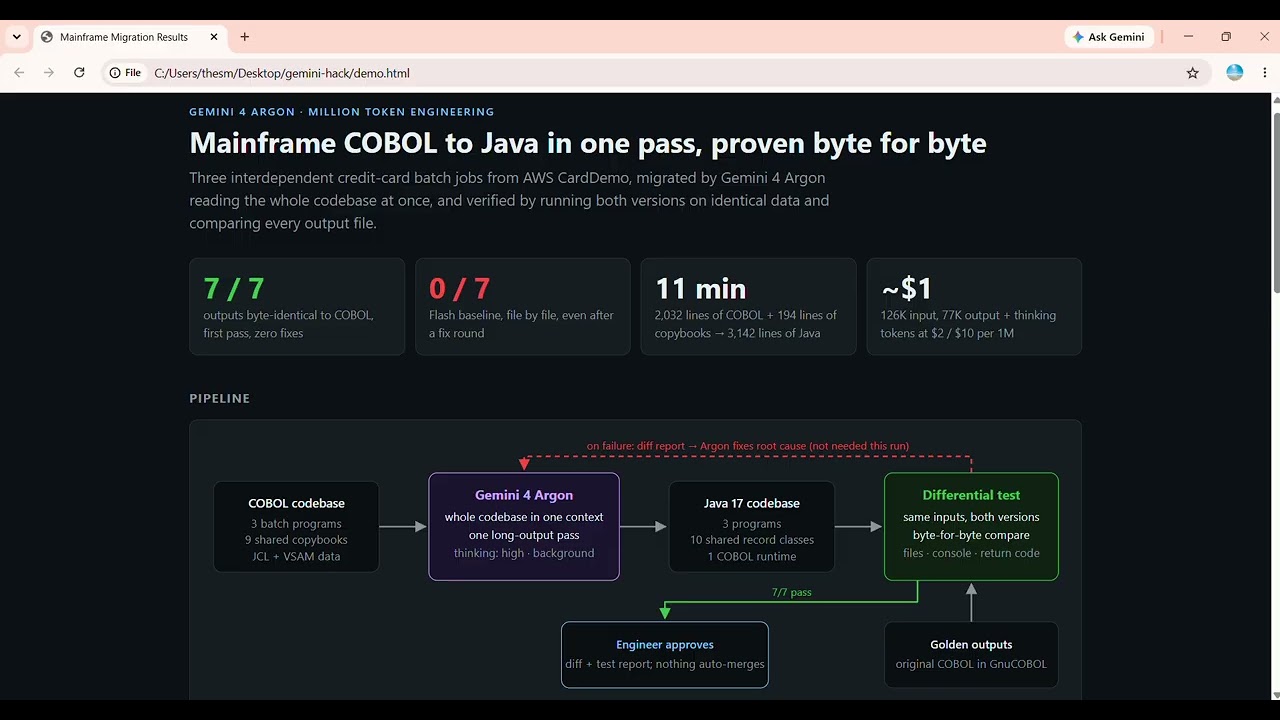The image size is (1280, 720).
Task: Open the tab search dropdown arrow
Action: tap(17, 37)
